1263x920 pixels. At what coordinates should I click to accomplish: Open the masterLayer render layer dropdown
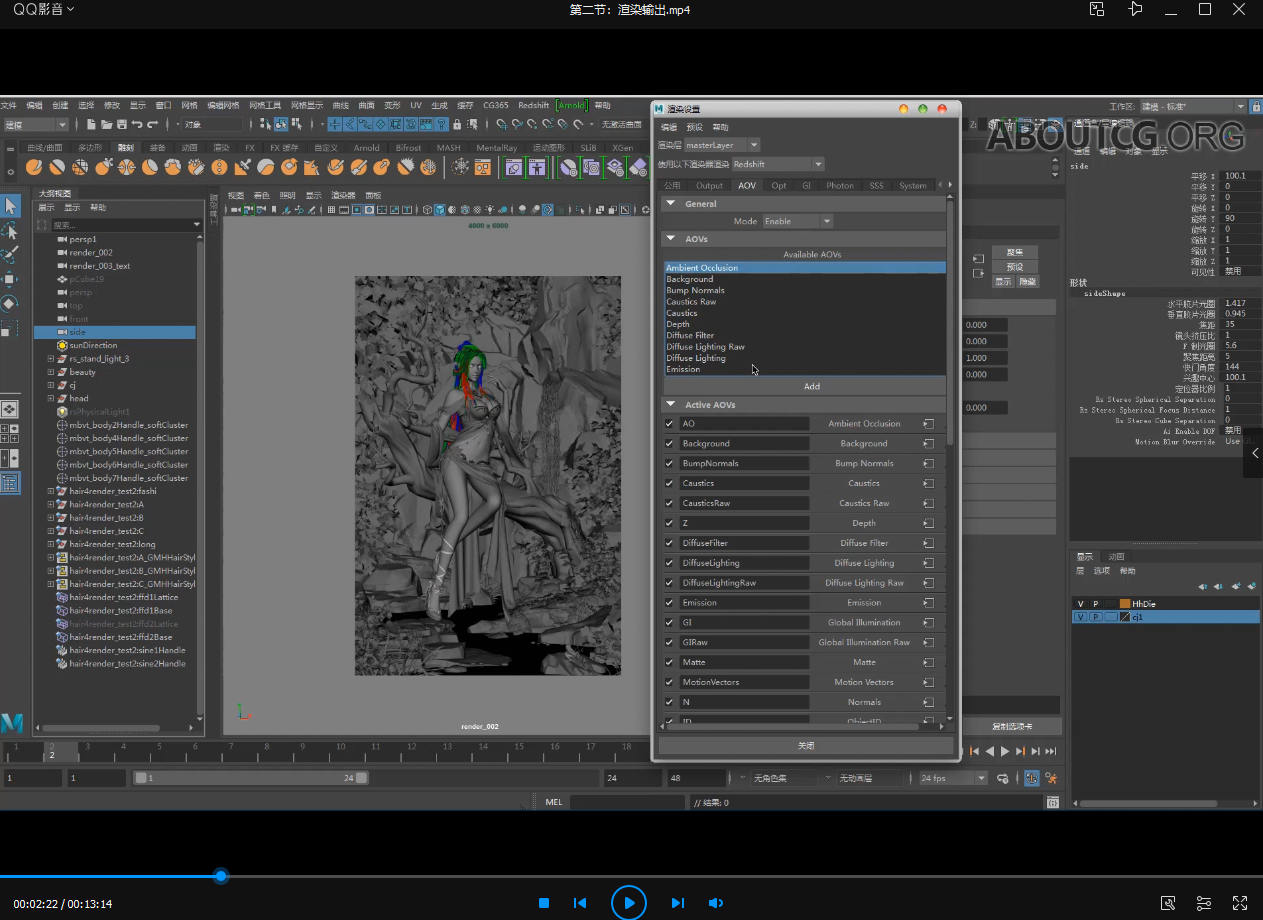tap(722, 145)
